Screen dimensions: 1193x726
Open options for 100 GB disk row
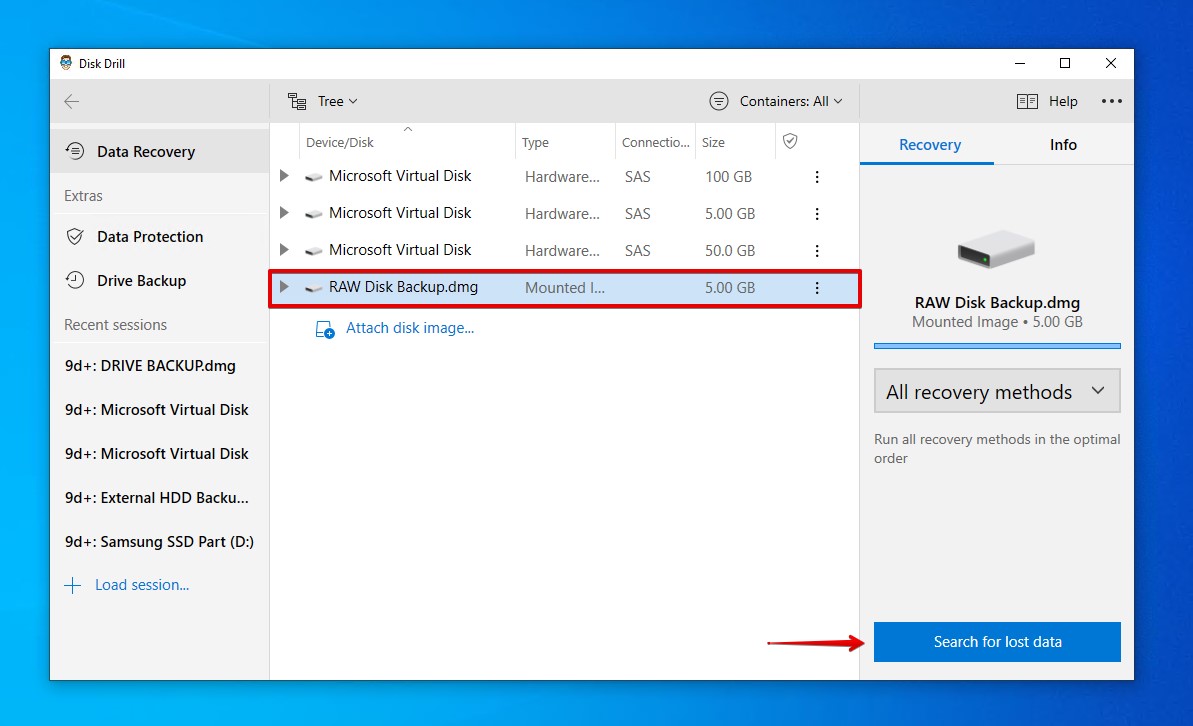[x=817, y=177]
